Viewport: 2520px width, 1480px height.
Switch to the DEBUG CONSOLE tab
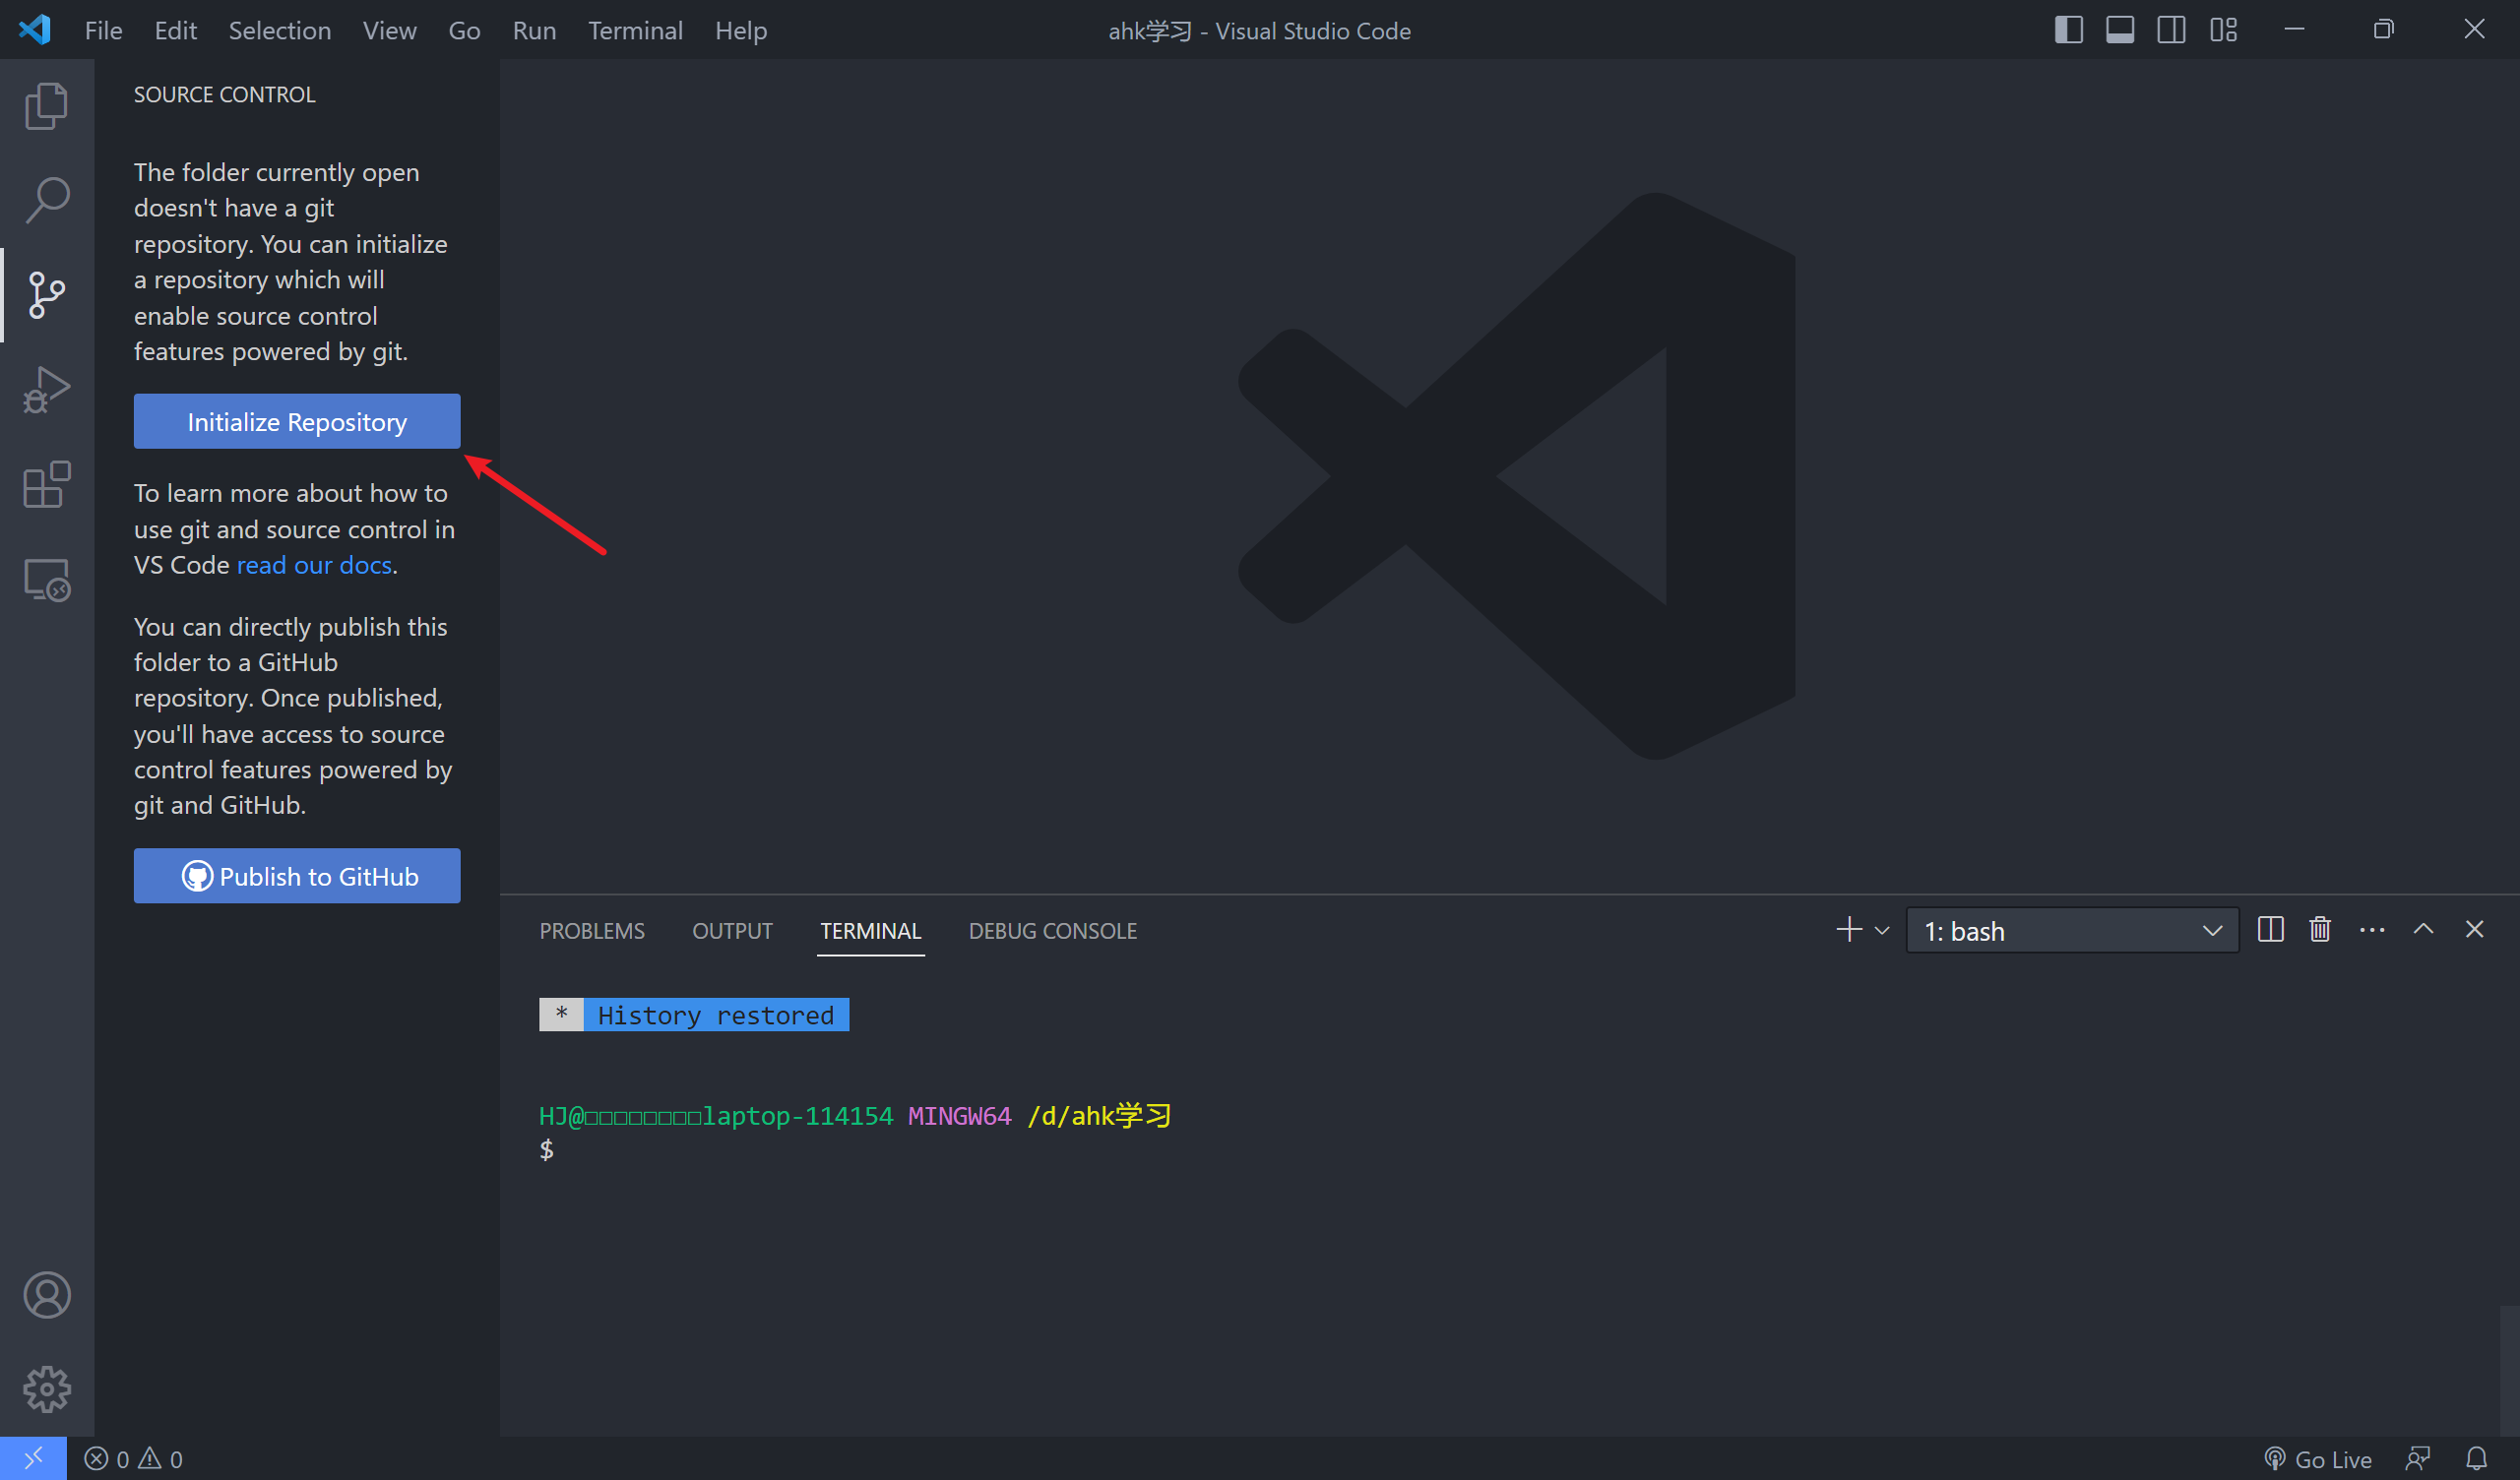click(x=1052, y=930)
